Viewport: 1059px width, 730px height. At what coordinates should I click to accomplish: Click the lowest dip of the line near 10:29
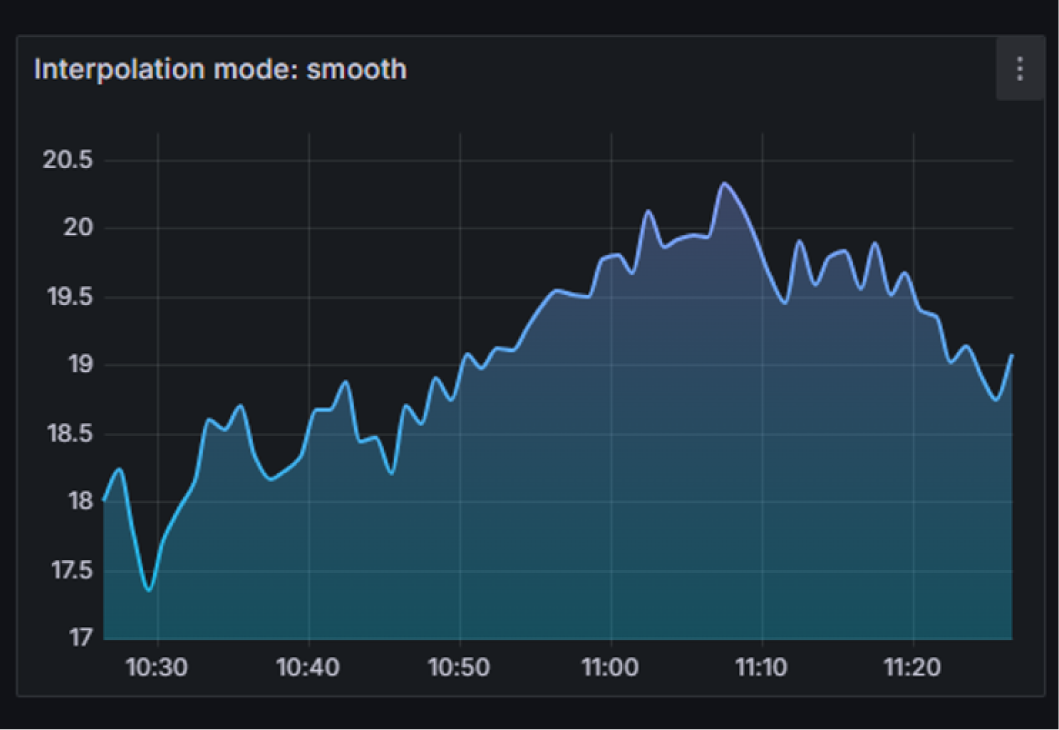149,590
